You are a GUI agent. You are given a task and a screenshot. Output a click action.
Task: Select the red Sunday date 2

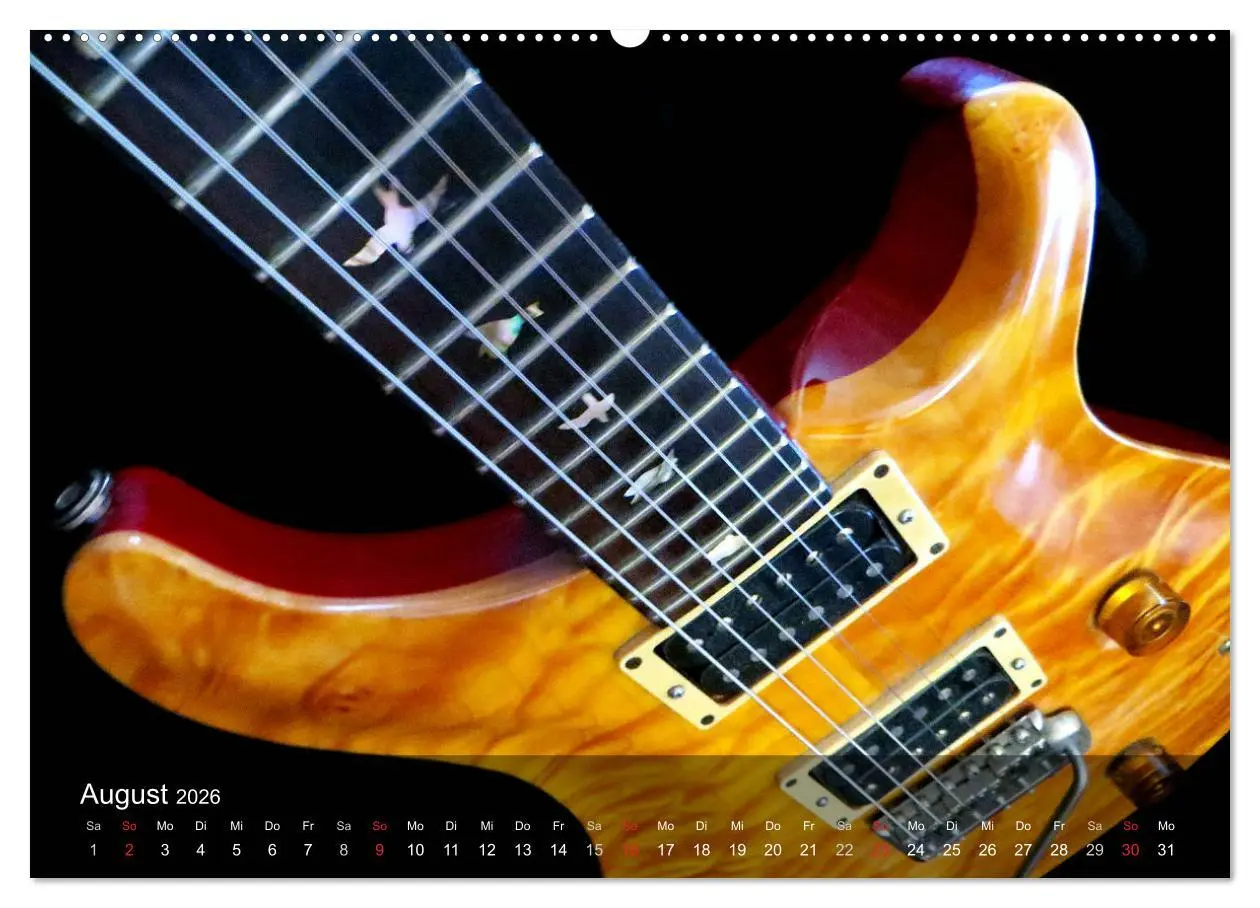(129, 850)
